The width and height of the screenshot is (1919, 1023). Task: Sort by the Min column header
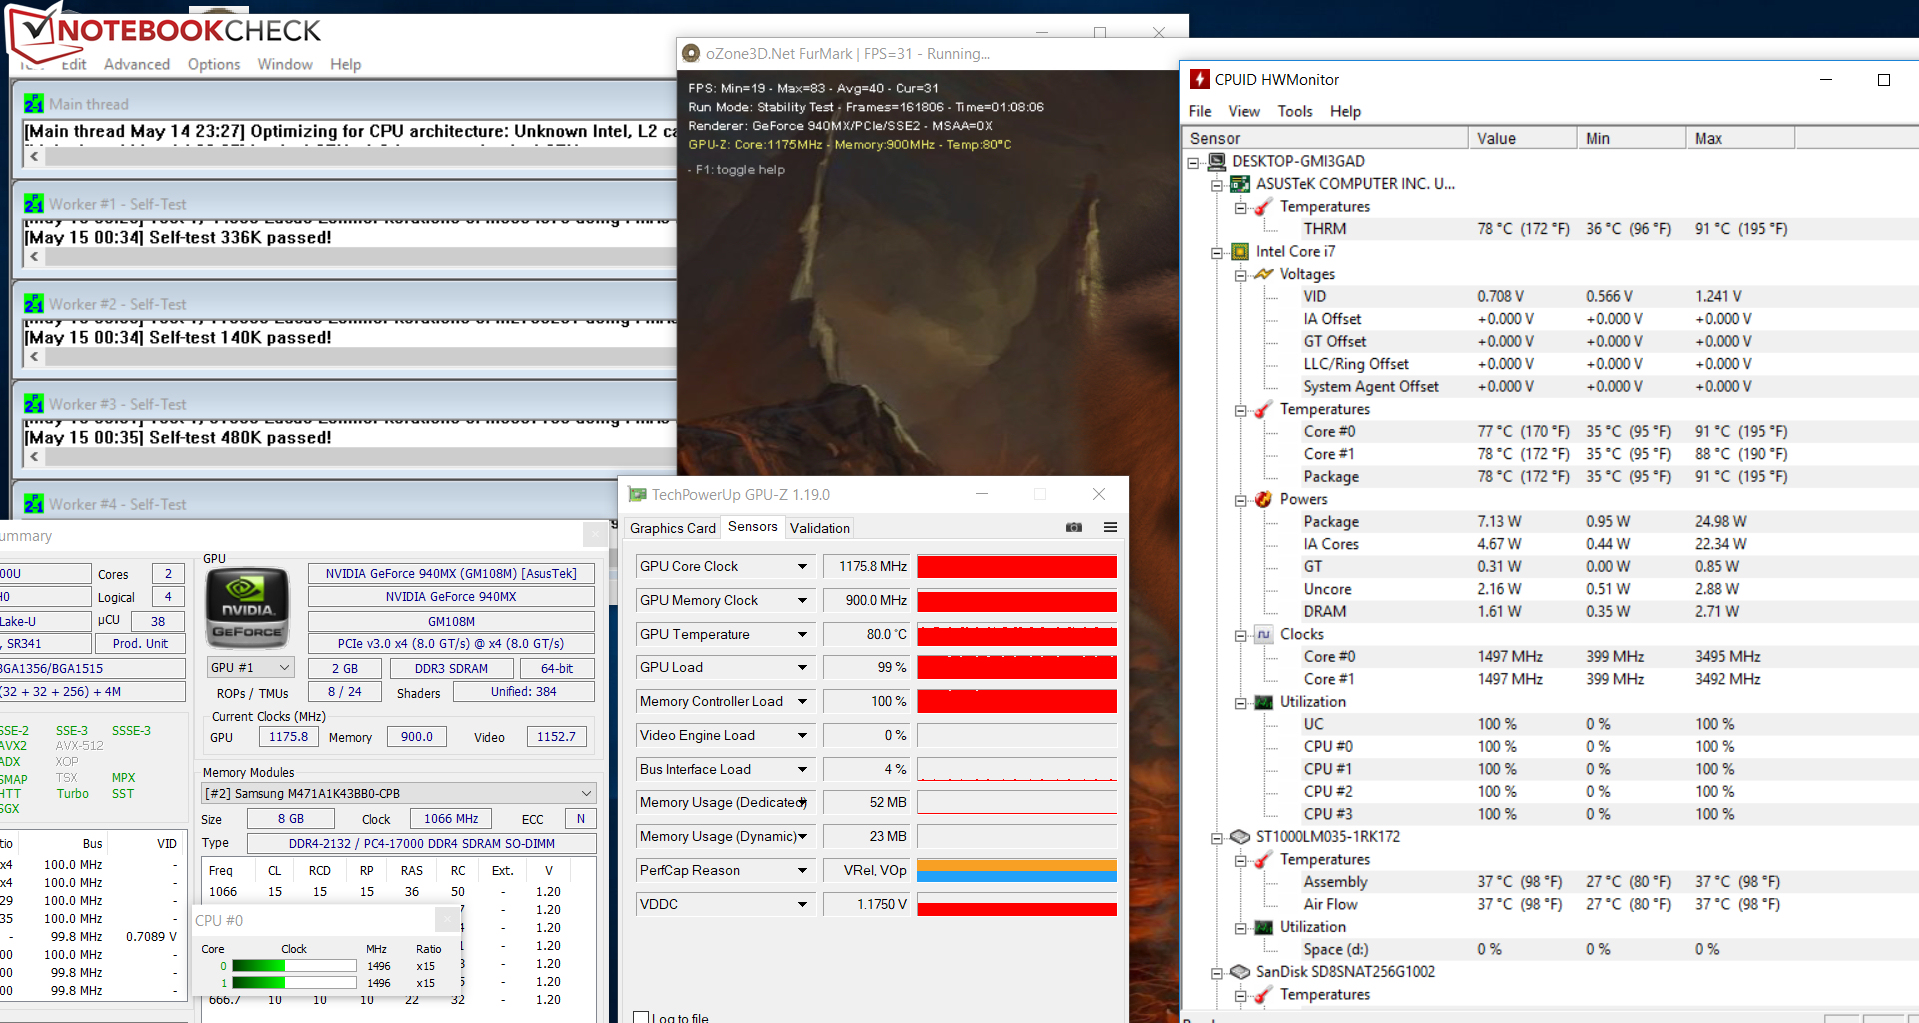click(1632, 138)
